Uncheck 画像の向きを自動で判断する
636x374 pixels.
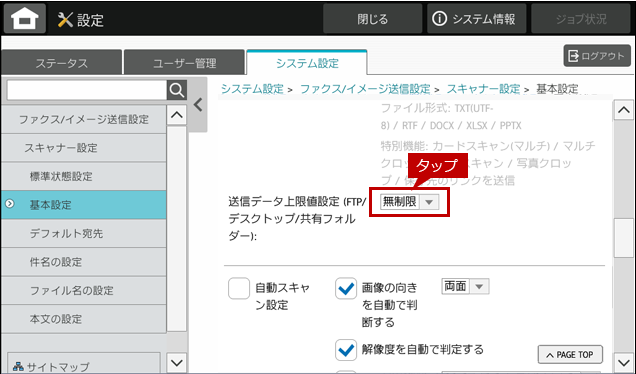click(x=346, y=288)
